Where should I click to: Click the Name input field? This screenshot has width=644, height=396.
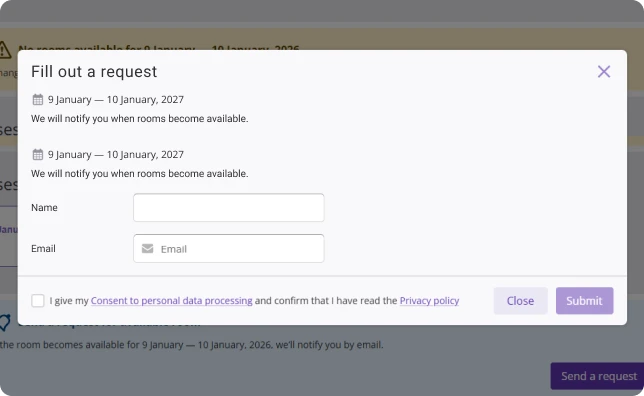(x=229, y=207)
